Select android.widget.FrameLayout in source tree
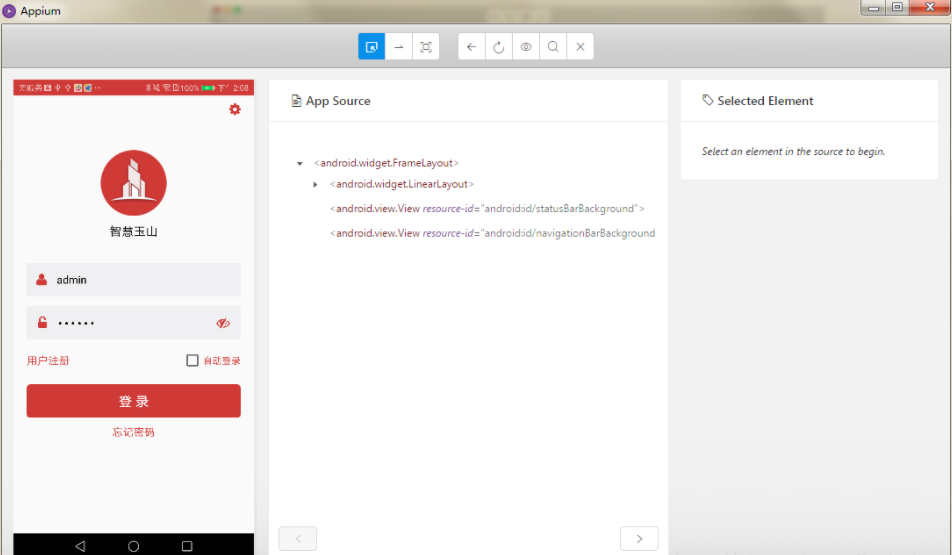Screen dimensions: 952x555 point(386,163)
